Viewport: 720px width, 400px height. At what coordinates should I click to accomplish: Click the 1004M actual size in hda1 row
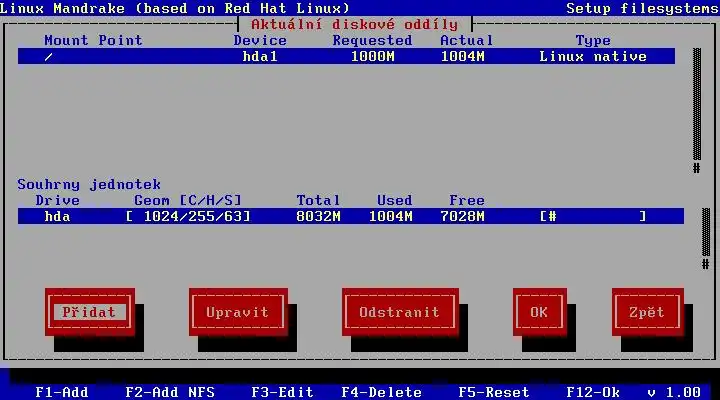pos(462,56)
